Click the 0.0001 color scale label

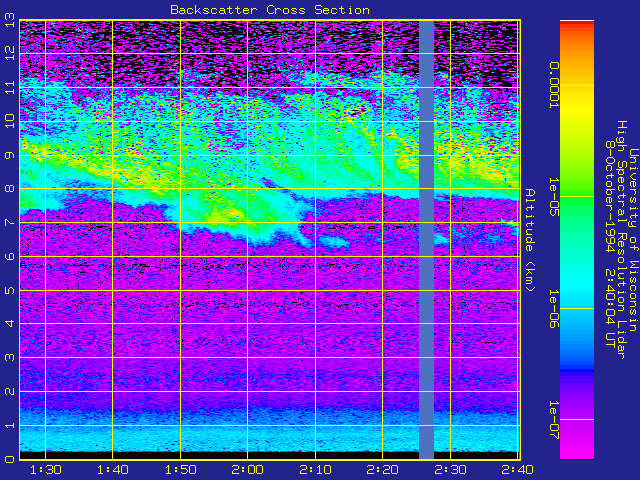(553, 85)
